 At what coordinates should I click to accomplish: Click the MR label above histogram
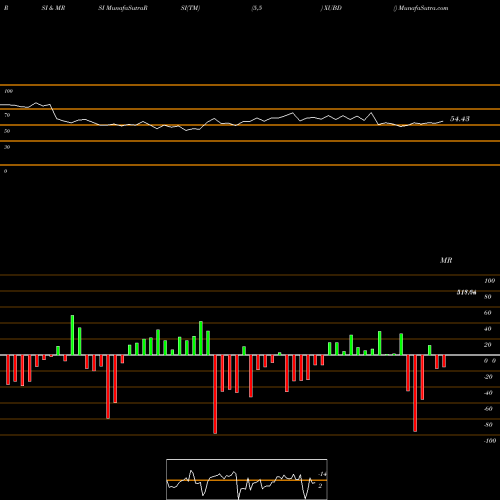446,260
